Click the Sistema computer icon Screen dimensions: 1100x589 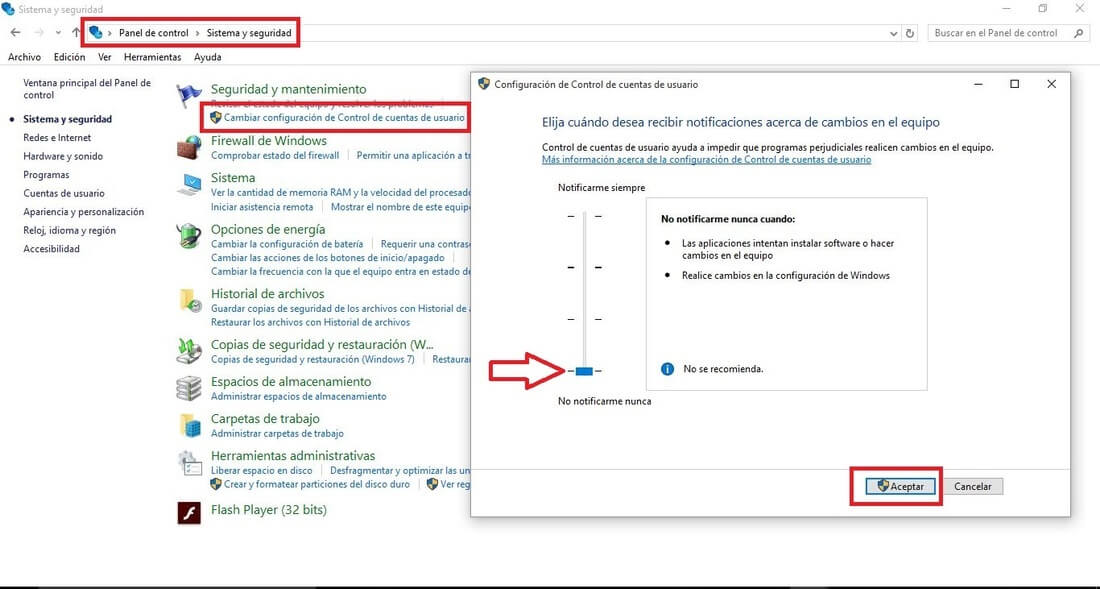(x=189, y=184)
